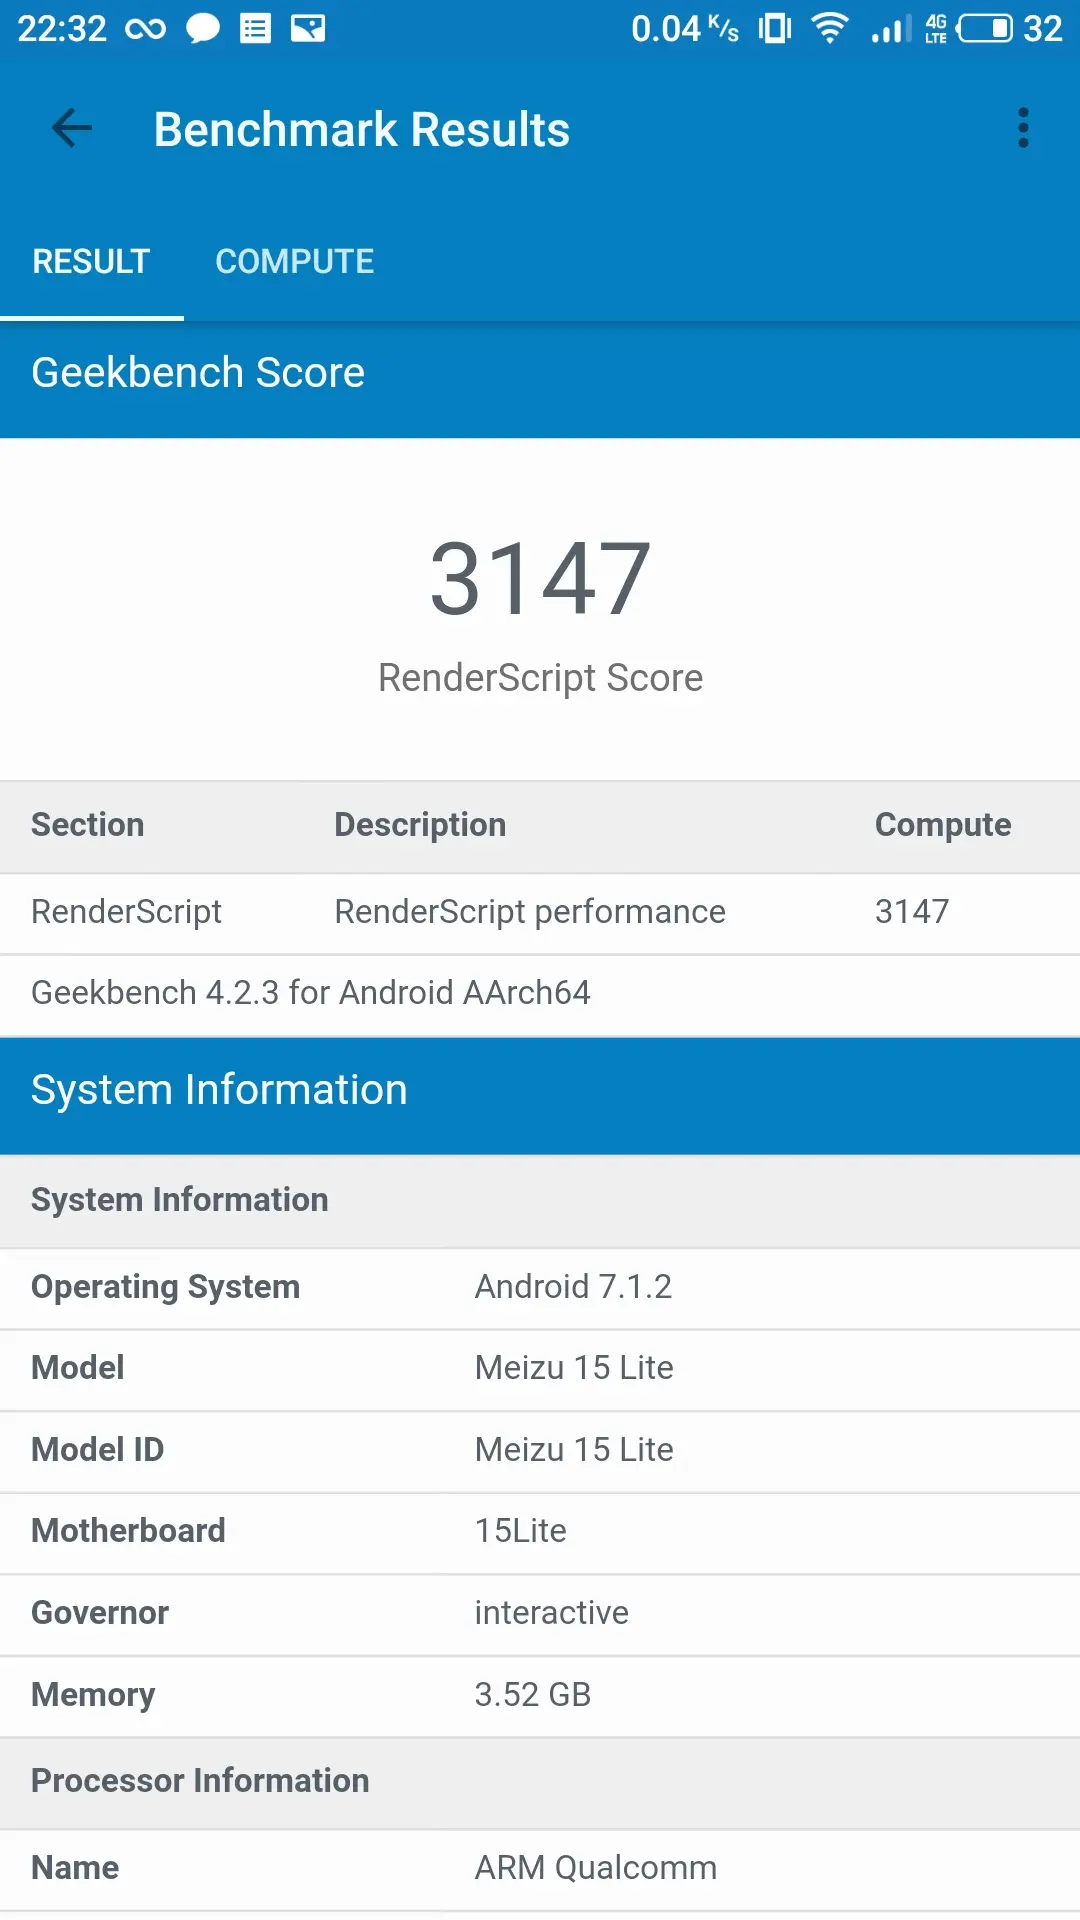This screenshot has width=1080, height=1920.
Task: Tap the Section column header
Action: 88,825
